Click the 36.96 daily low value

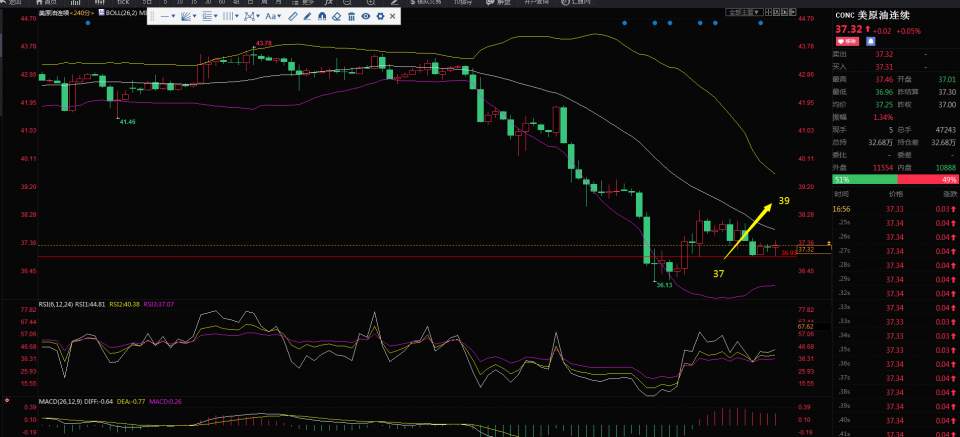[885, 92]
